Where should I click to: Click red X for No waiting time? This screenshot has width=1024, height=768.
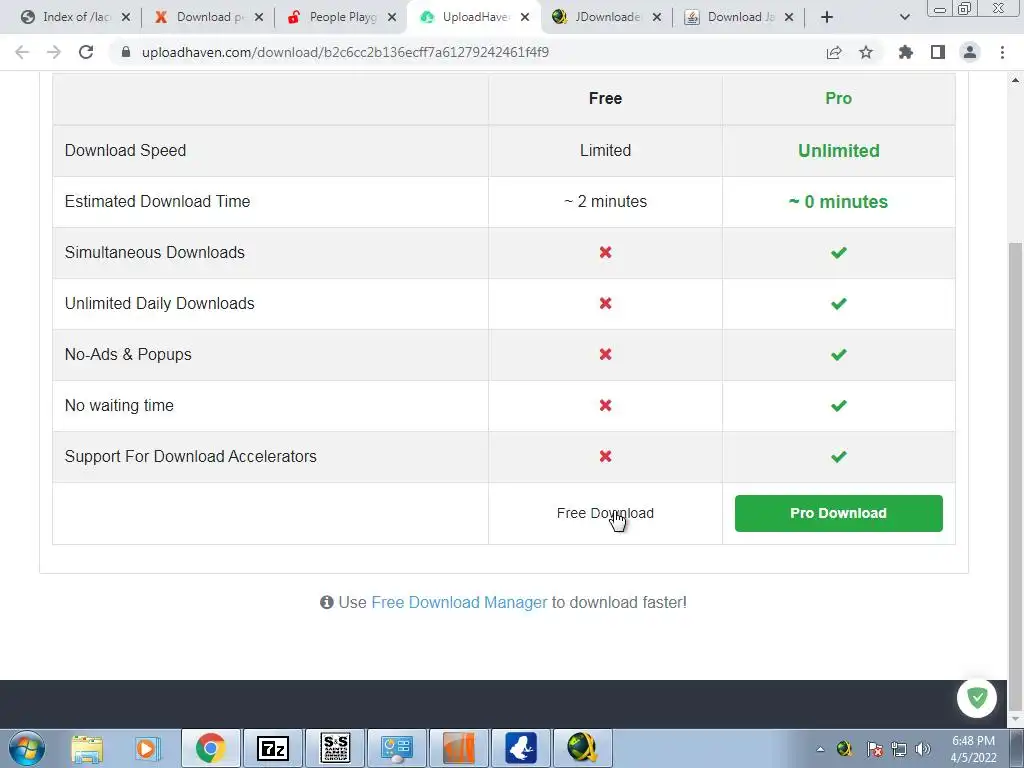605,405
